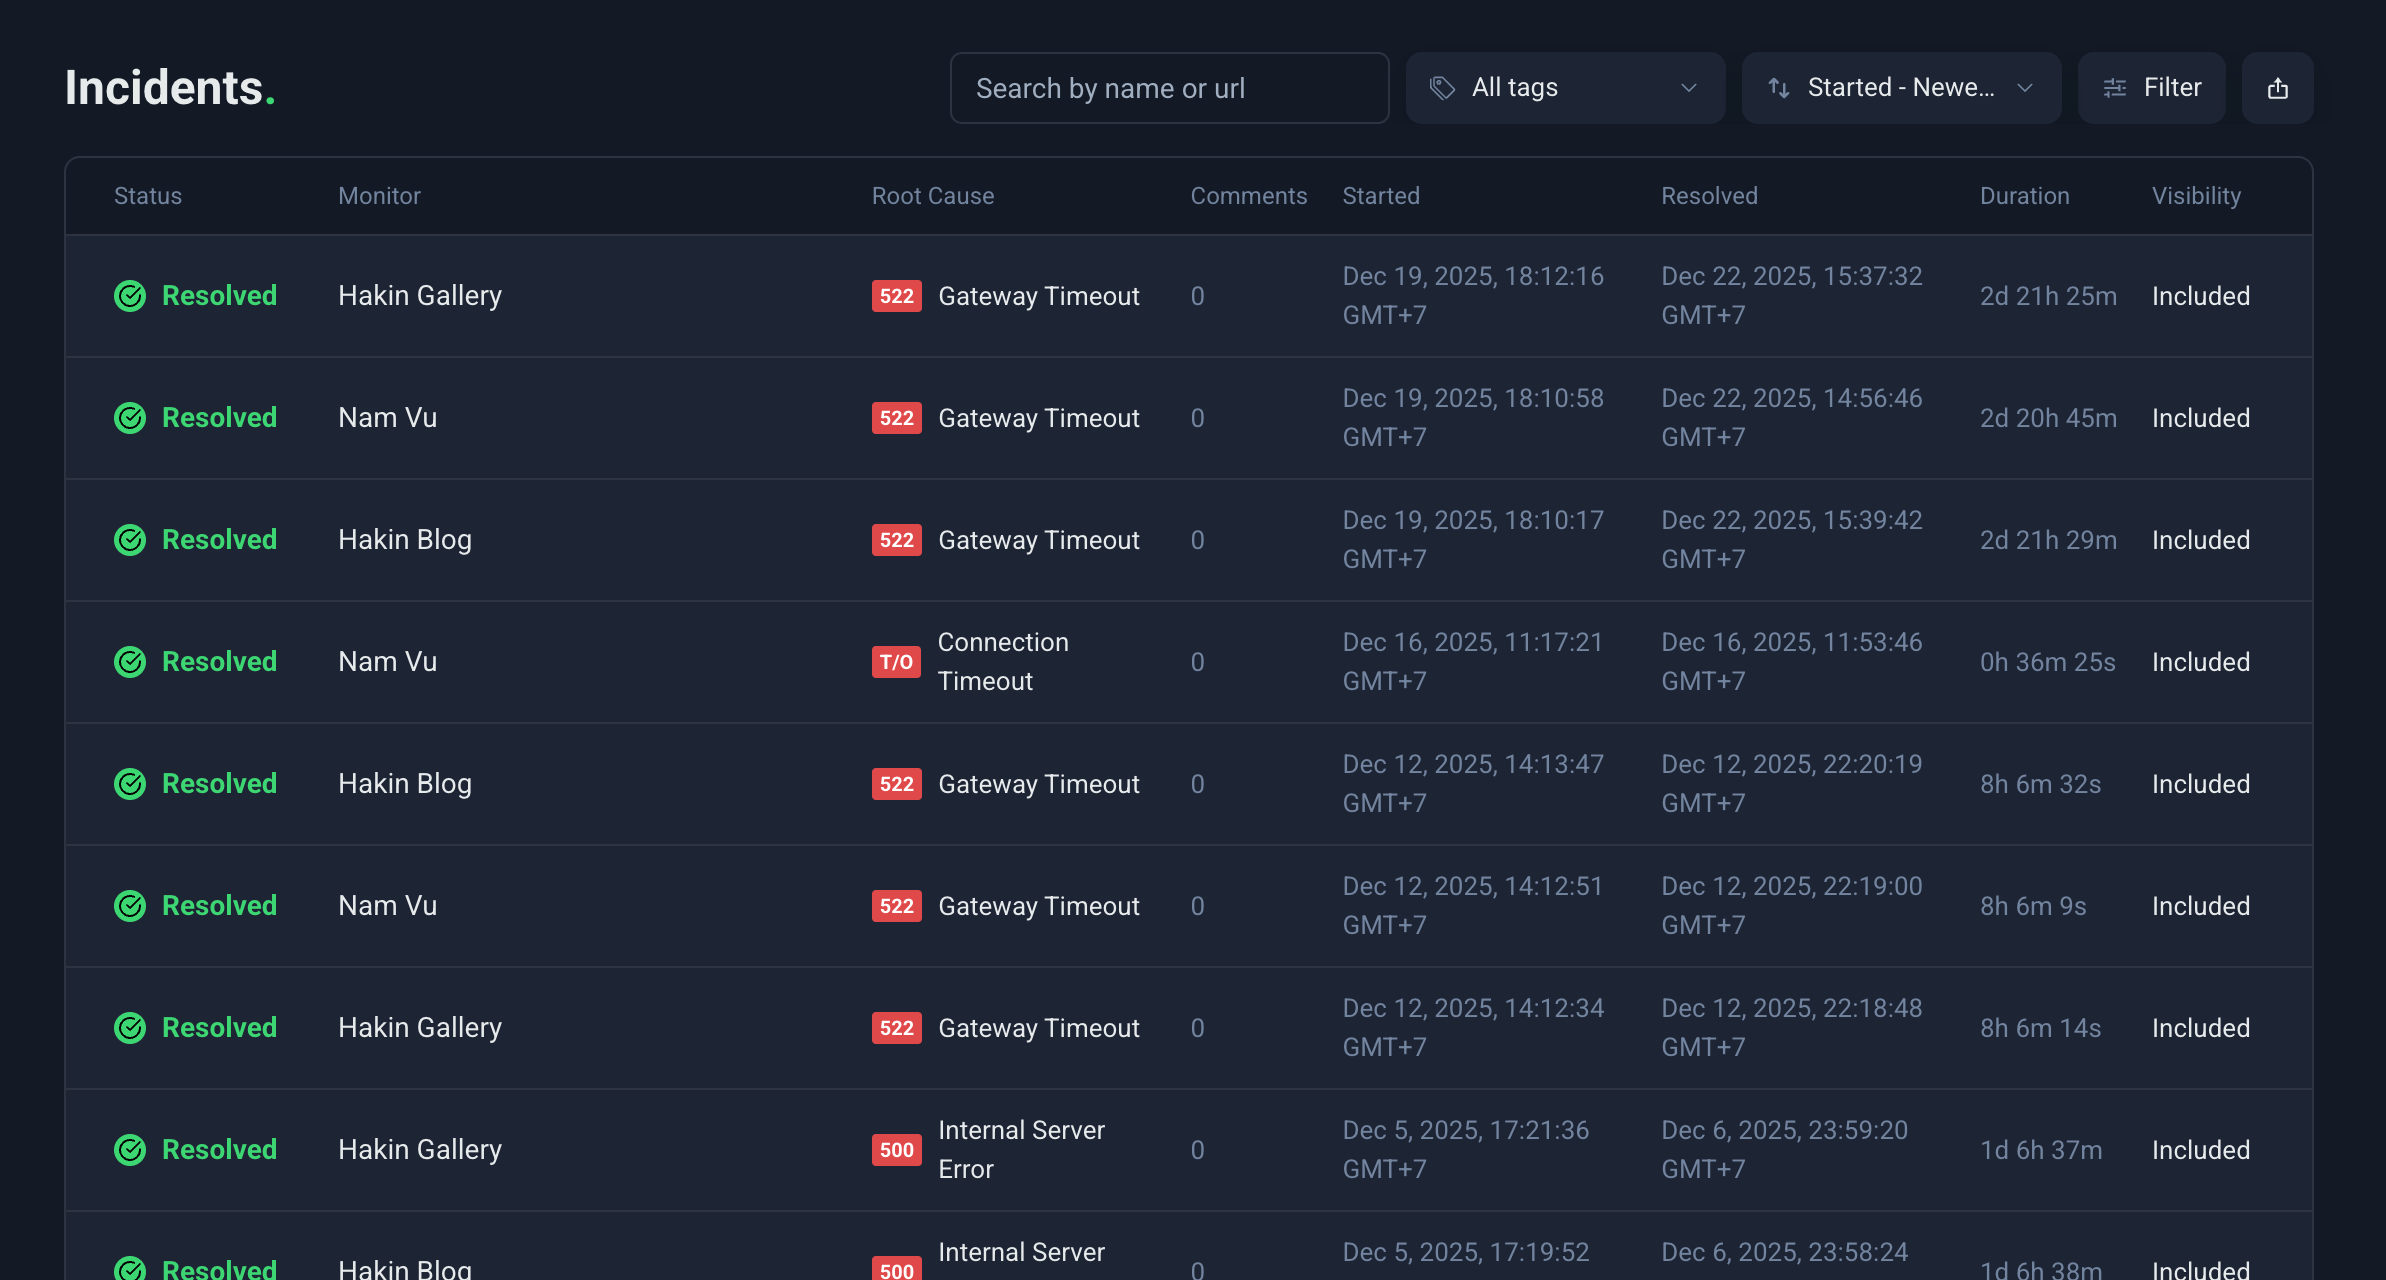
Task: Open the All tags dropdown
Action: [x=1564, y=88]
